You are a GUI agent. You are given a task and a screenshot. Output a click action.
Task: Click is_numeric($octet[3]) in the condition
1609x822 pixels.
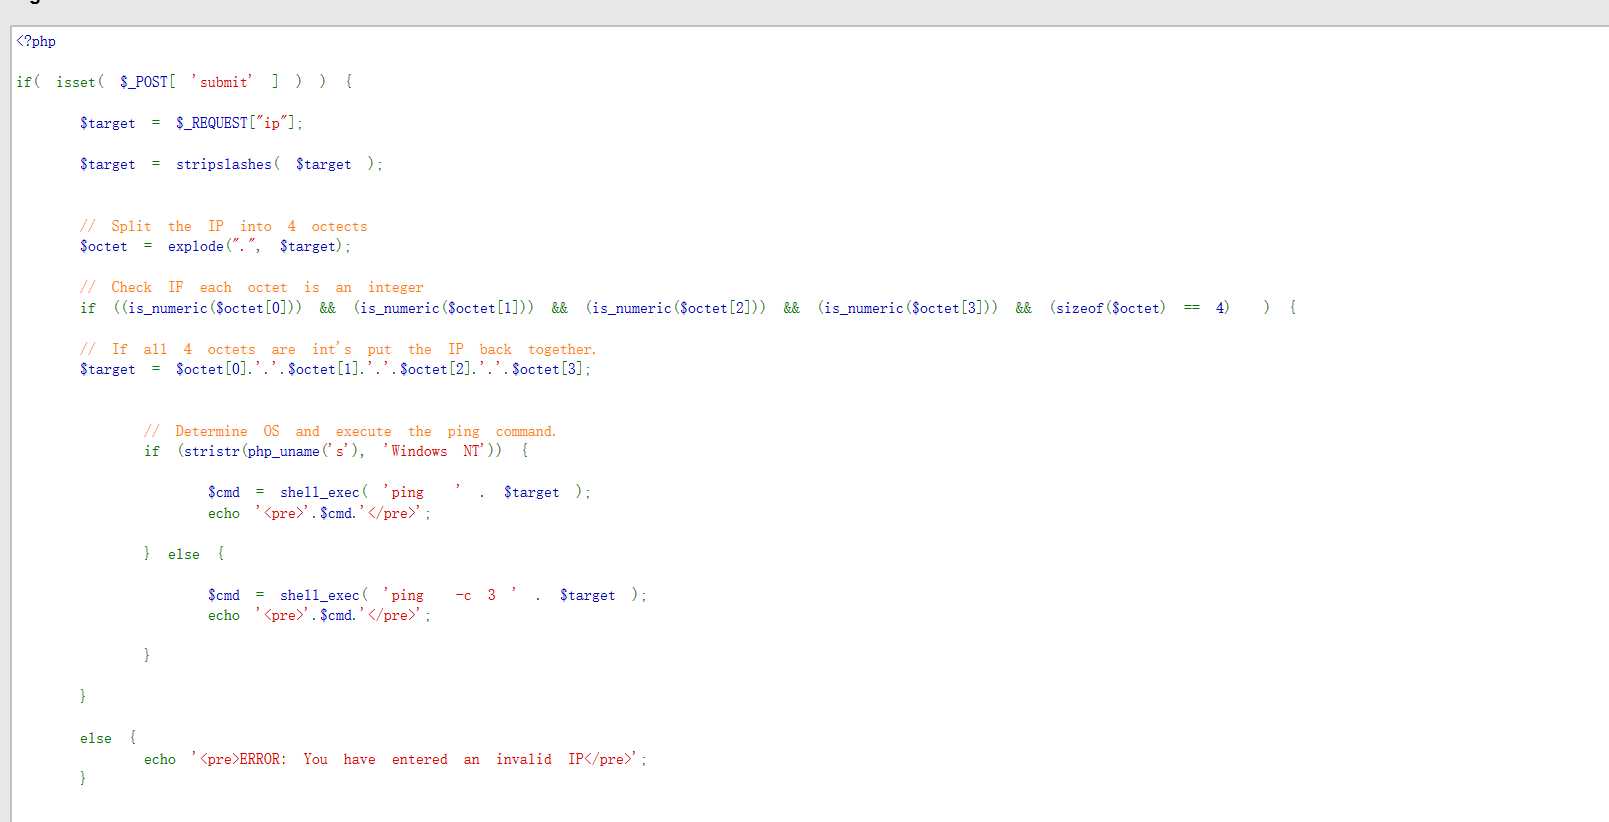pyautogui.click(x=907, y=308)
